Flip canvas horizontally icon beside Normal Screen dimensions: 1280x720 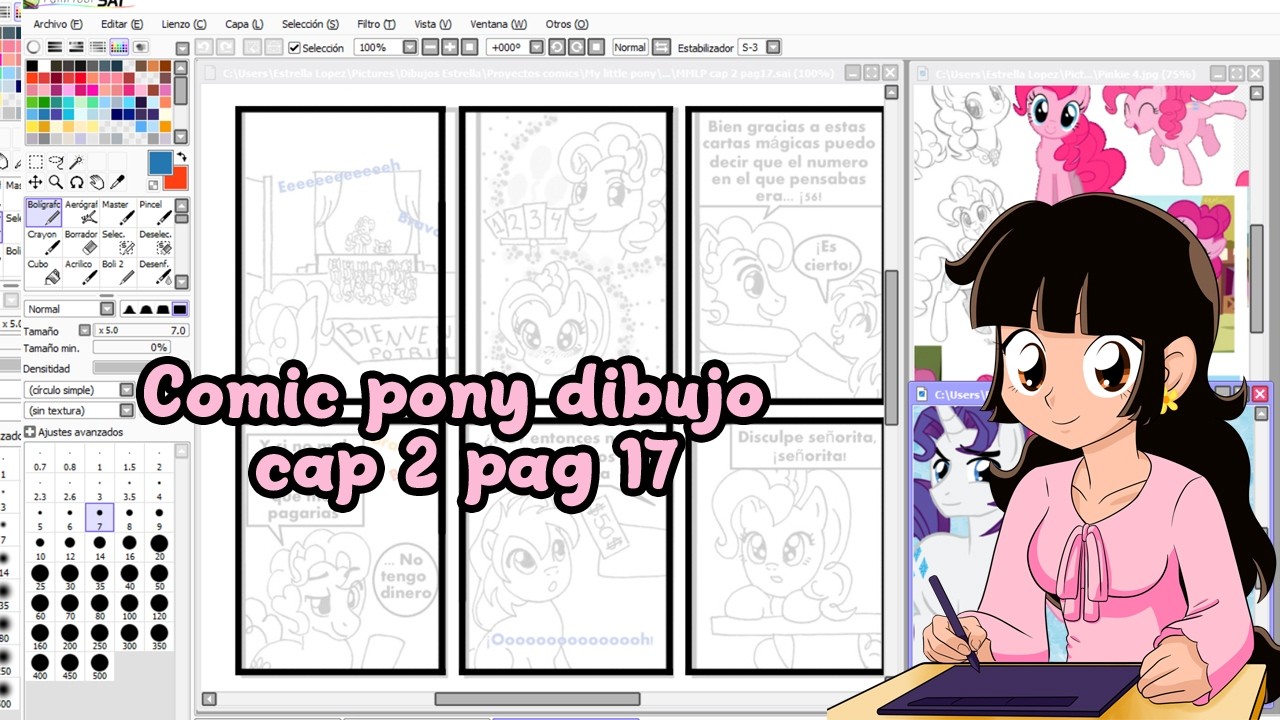point(661,47)
